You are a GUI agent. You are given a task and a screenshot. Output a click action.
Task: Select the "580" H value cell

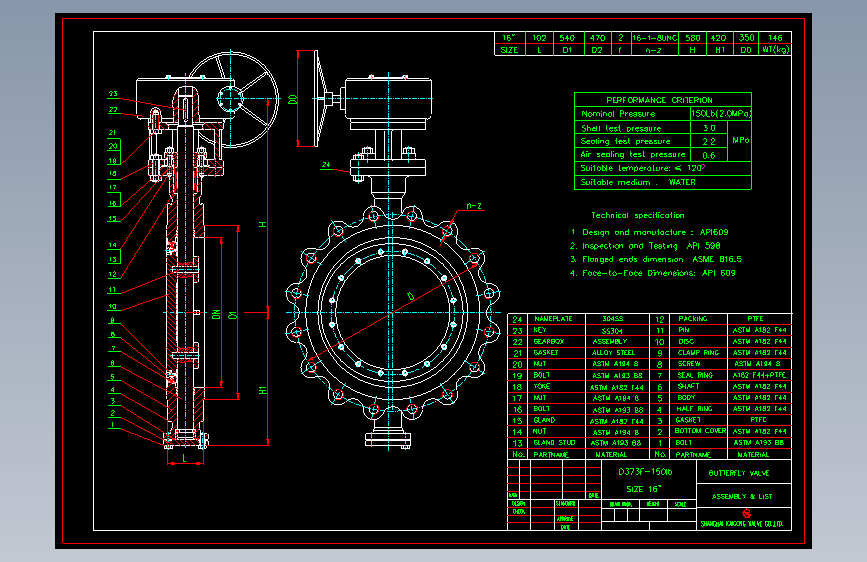[693, 38]
